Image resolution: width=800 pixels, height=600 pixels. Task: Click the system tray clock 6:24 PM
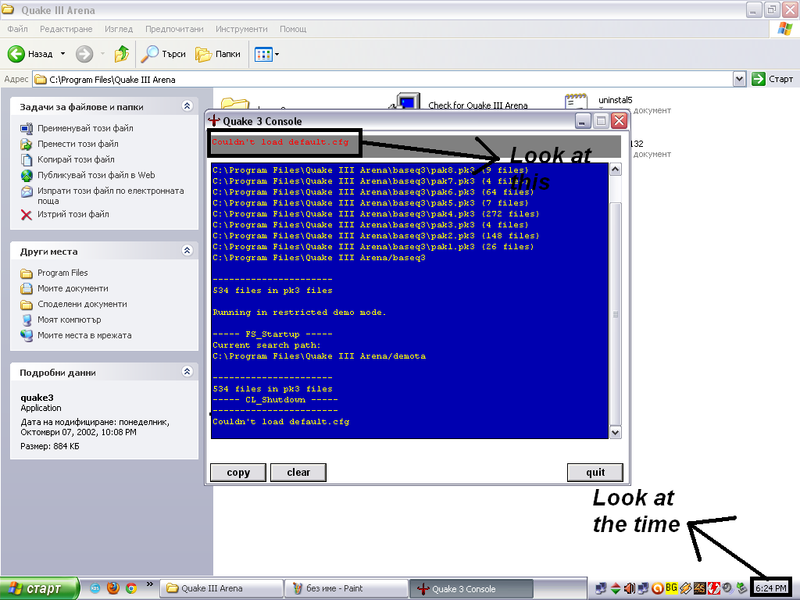pos(771,588)
